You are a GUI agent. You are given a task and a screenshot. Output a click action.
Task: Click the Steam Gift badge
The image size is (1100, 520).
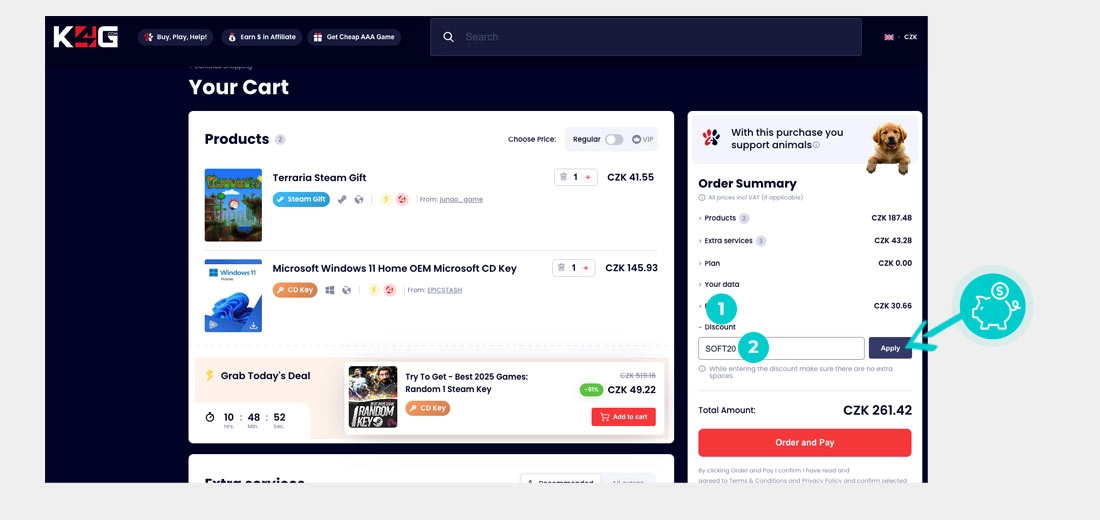pos(301,199)
